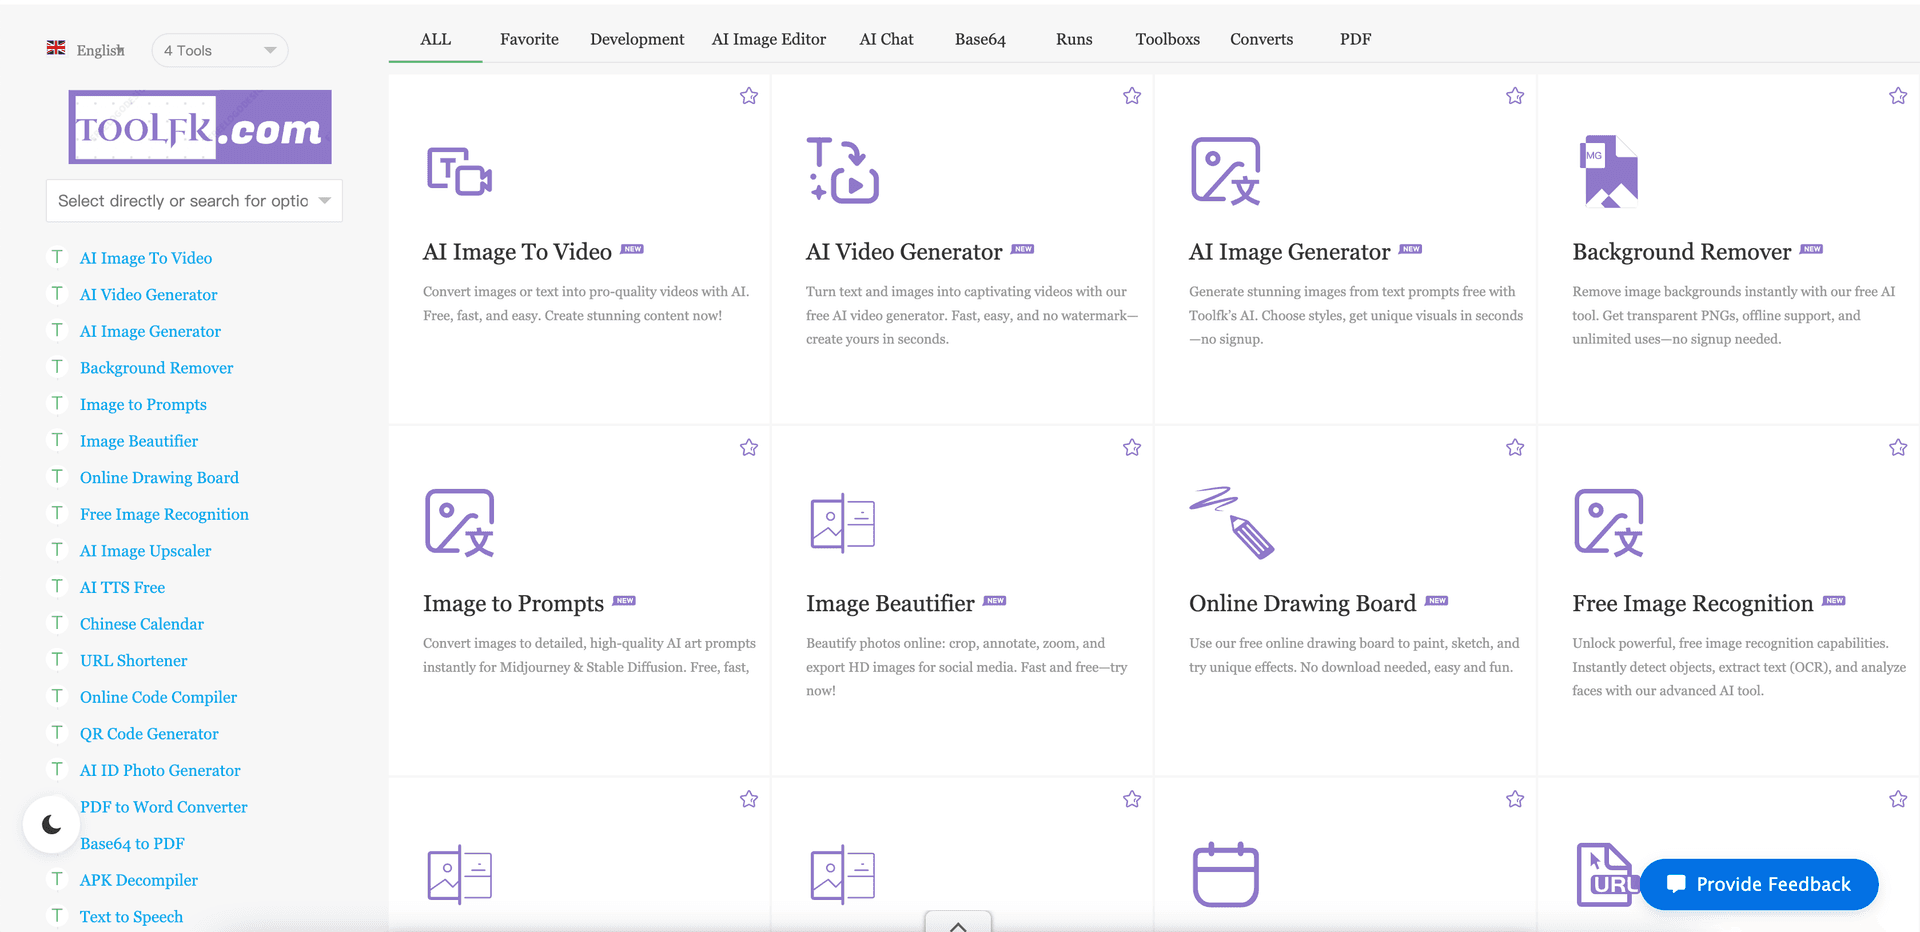Favorite the AI Image Generator card star
The image size is (1920, 932).
[x=1515, y=96]
